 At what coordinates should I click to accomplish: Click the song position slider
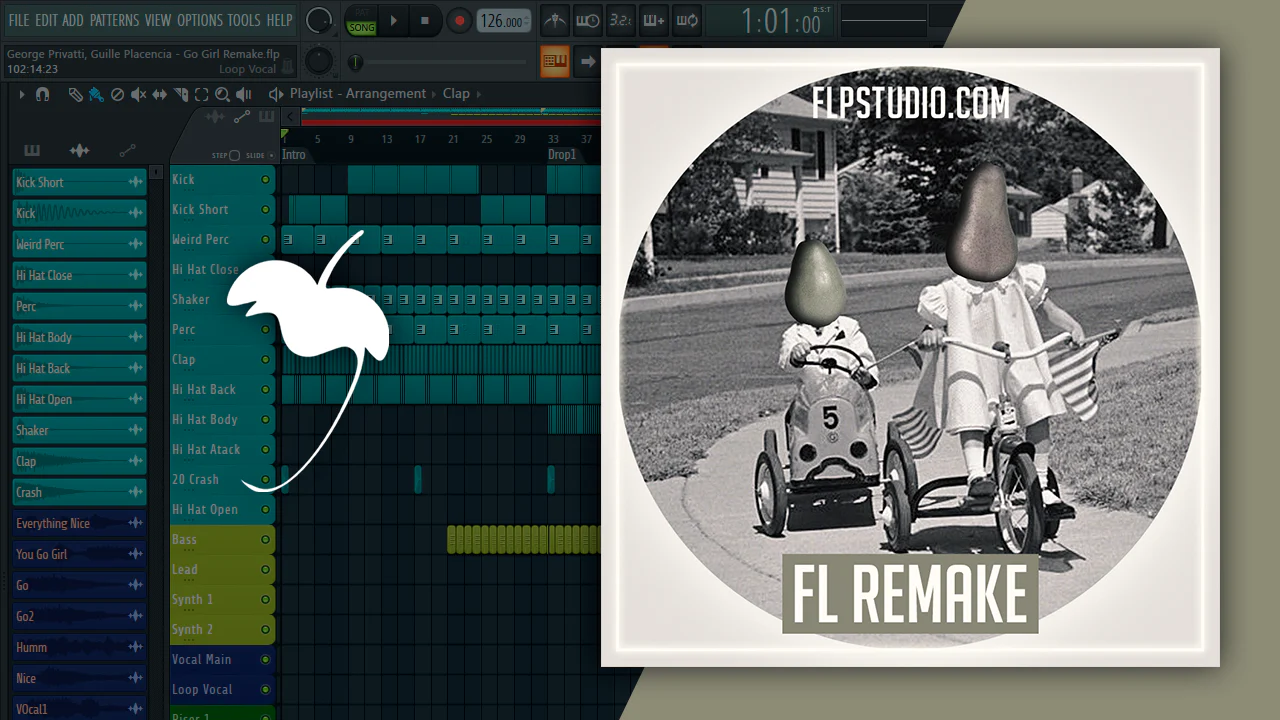pos(440,63)
